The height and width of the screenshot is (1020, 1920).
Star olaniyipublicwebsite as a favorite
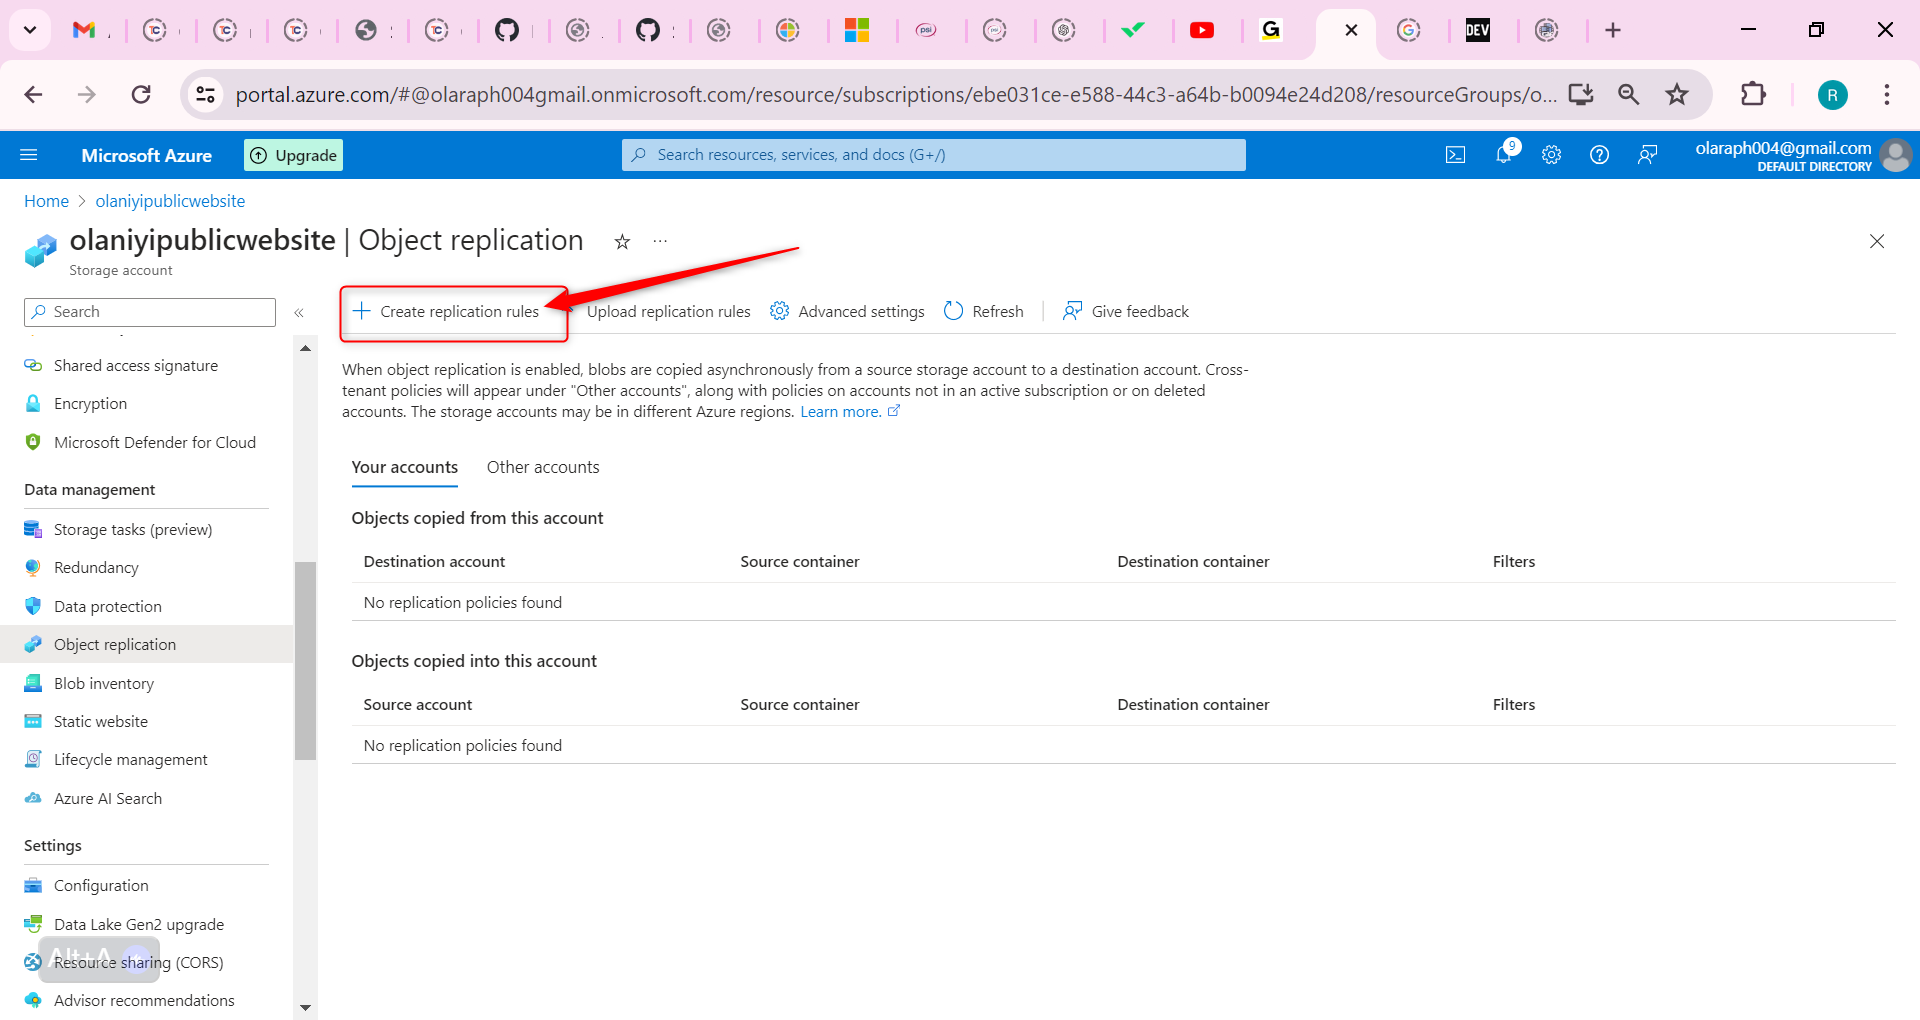click(x=622, y=241)
